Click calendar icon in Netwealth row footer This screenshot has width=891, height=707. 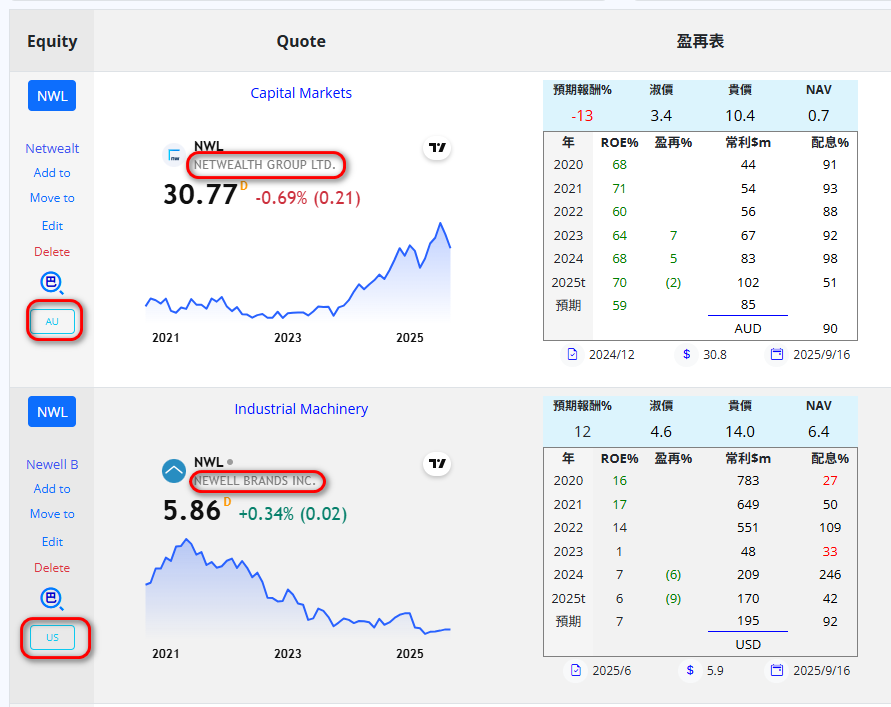point(776,355)
